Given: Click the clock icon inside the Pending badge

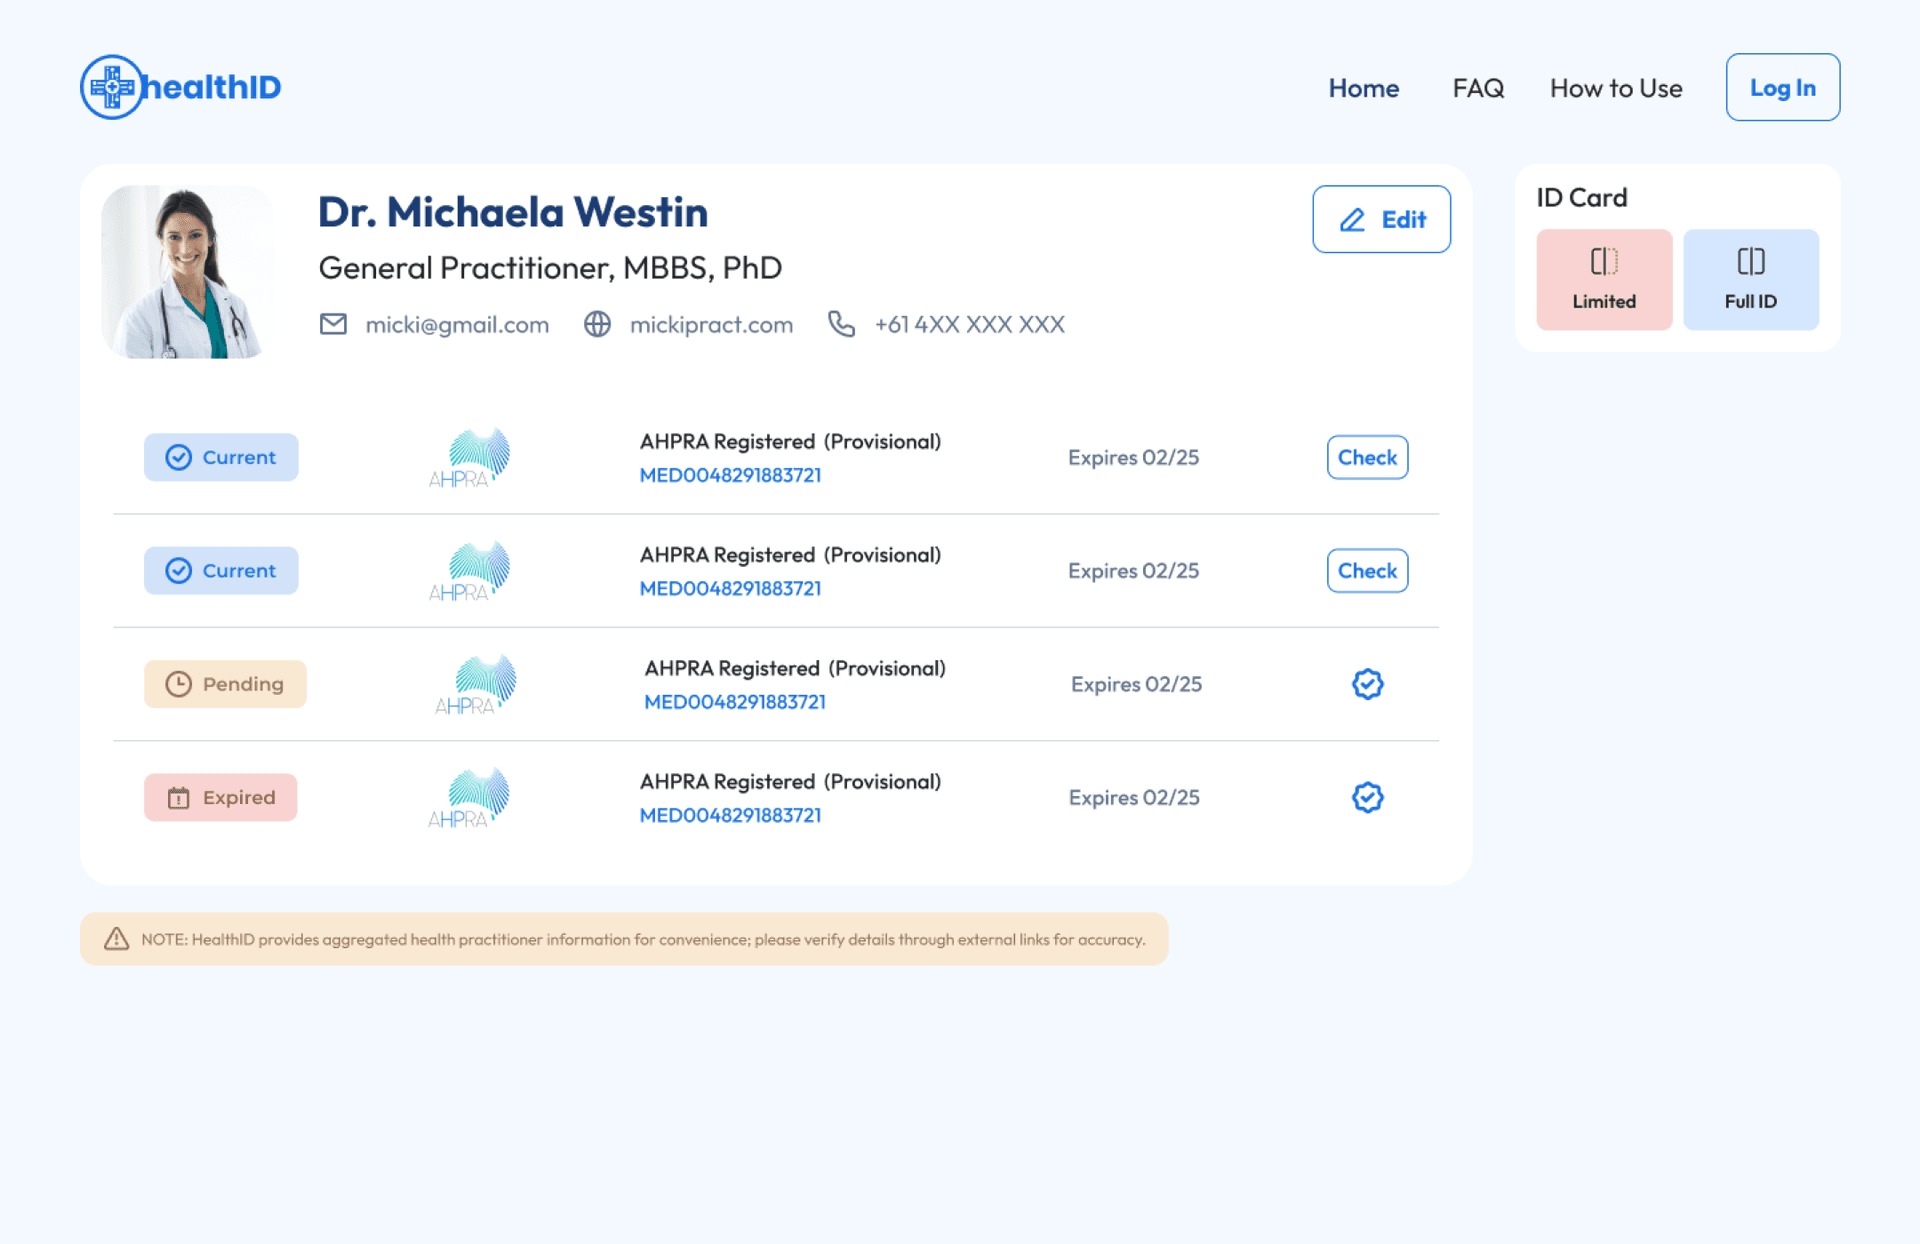Looking at the screenshot, I should (178, 684).
